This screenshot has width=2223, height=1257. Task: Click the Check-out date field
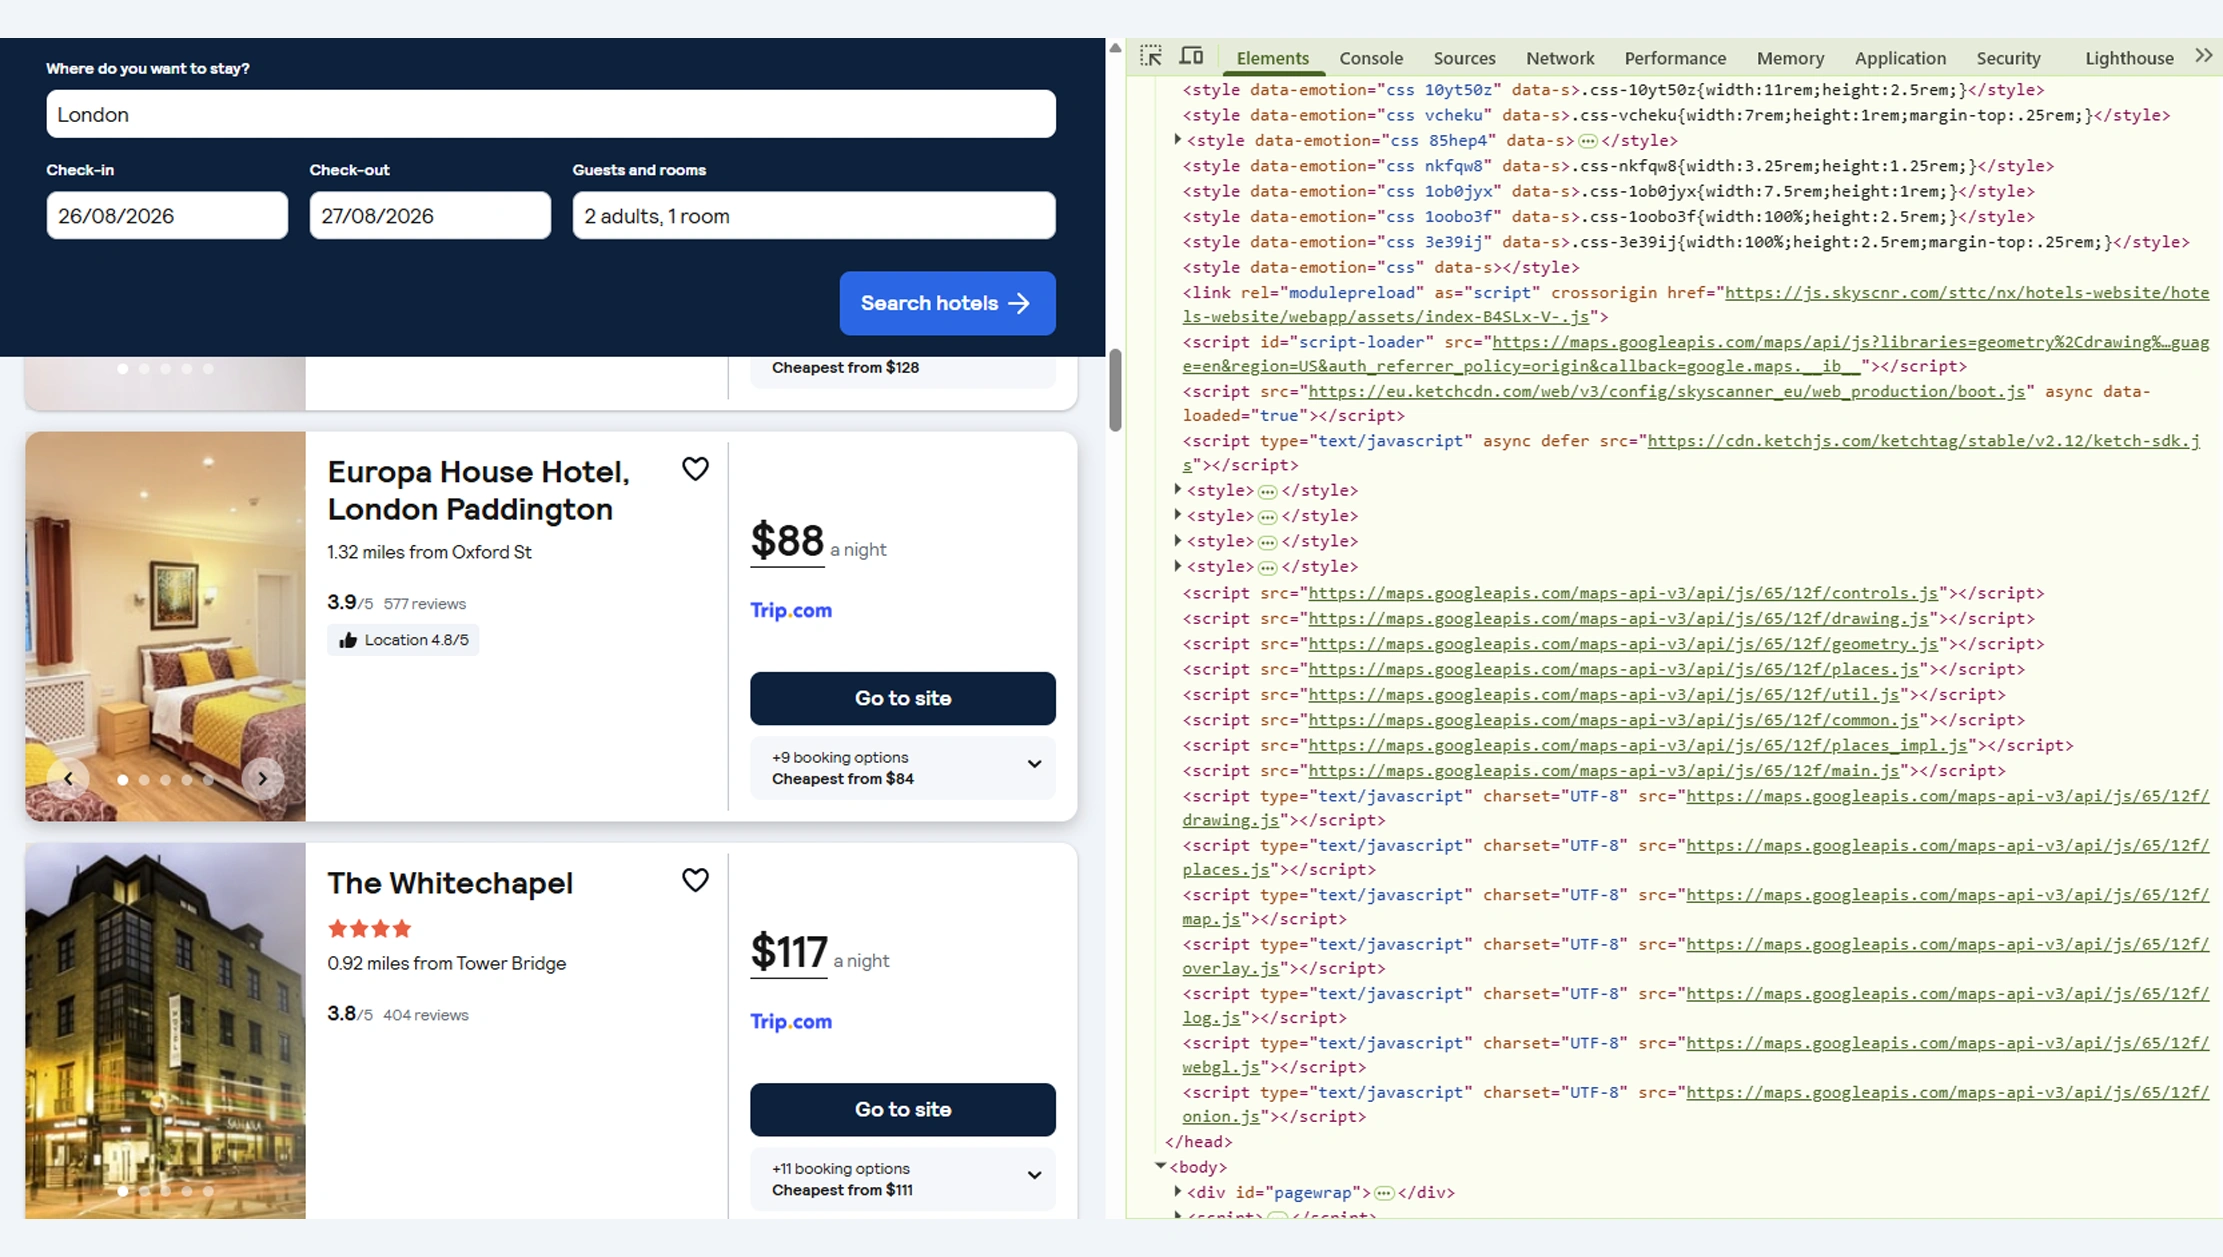430,216
